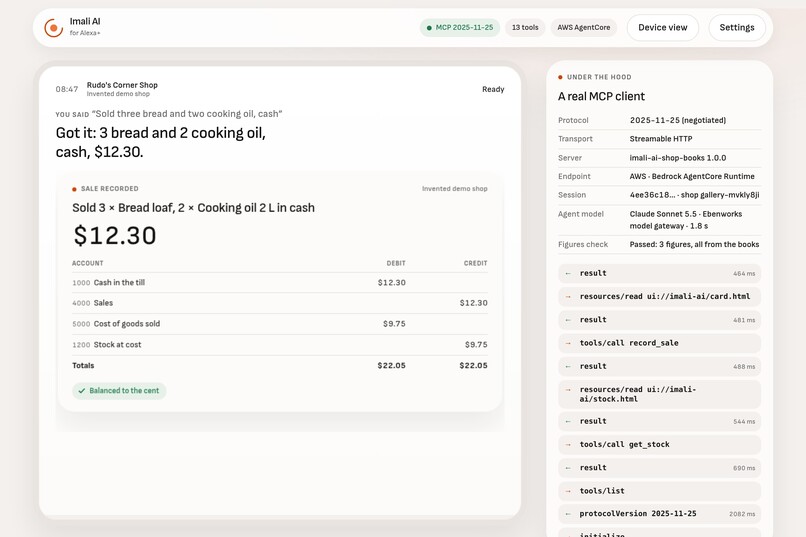Select the tools/call get_stock log entry
806x537 pixels.
pyautogui.click(x=660, y=445)
